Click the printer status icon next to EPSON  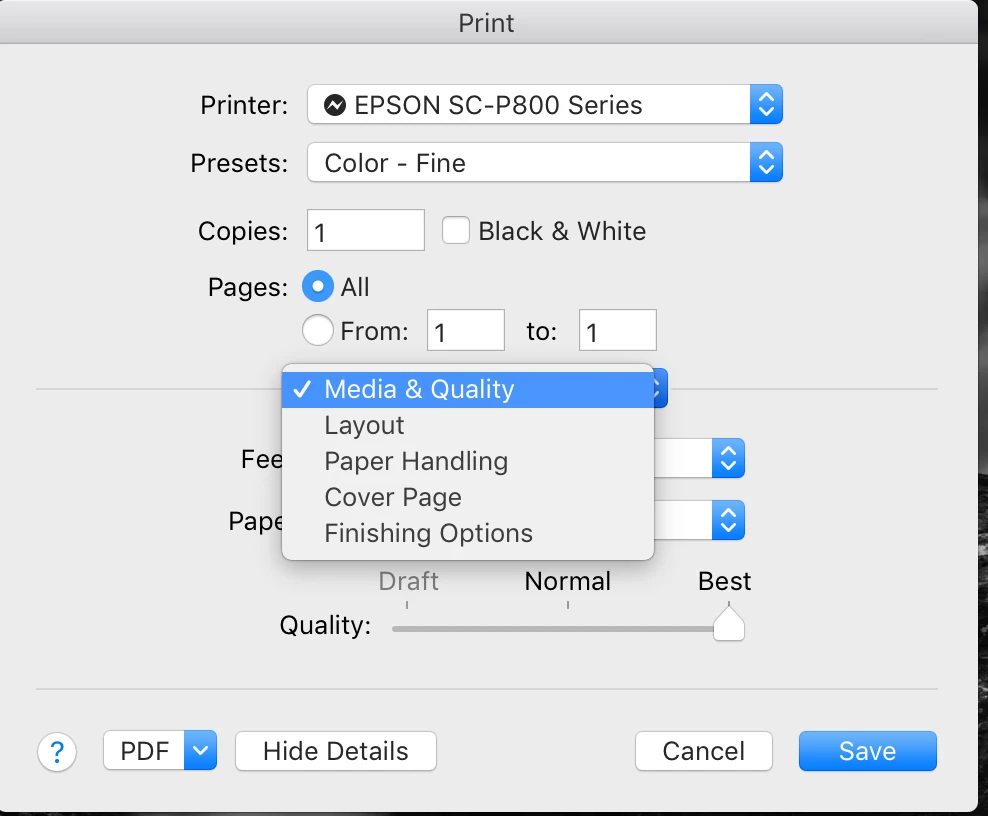click(335, 105)
